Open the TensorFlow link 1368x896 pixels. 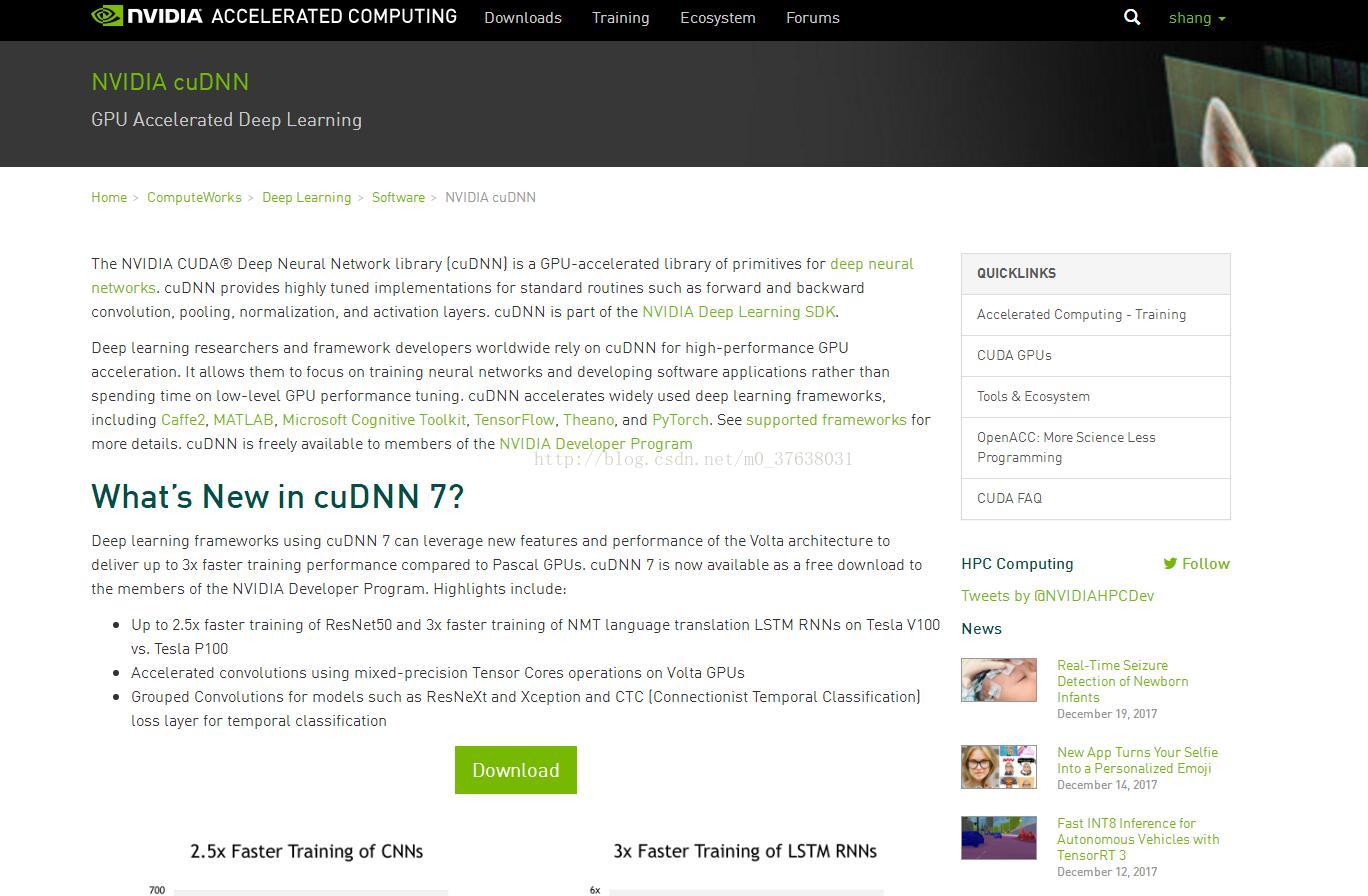514,420
